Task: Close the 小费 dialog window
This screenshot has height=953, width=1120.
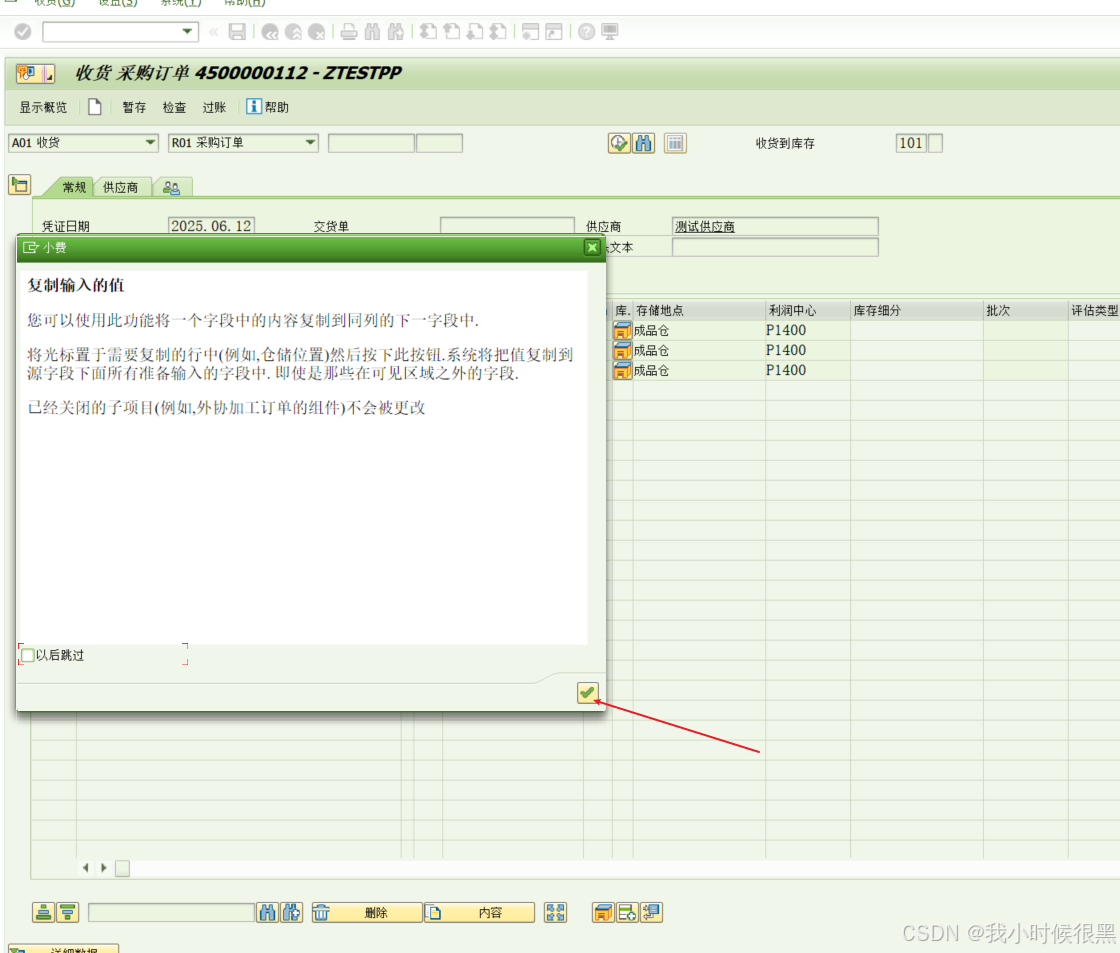Action: pos(592,247)
